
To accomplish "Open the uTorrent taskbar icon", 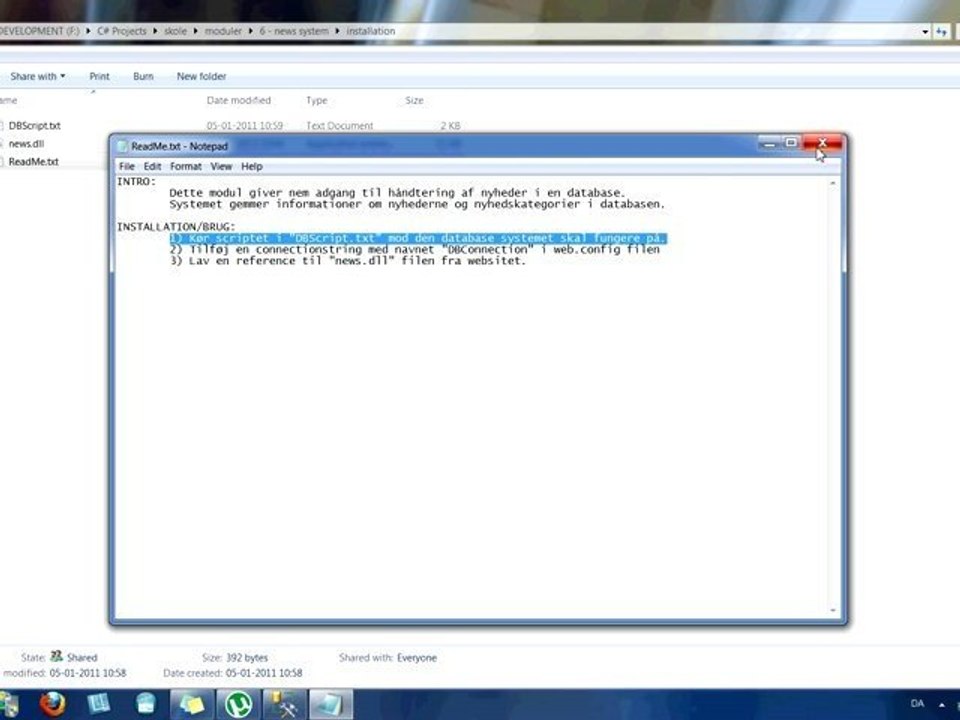I will pyautogui.click(x=238, y=704).
